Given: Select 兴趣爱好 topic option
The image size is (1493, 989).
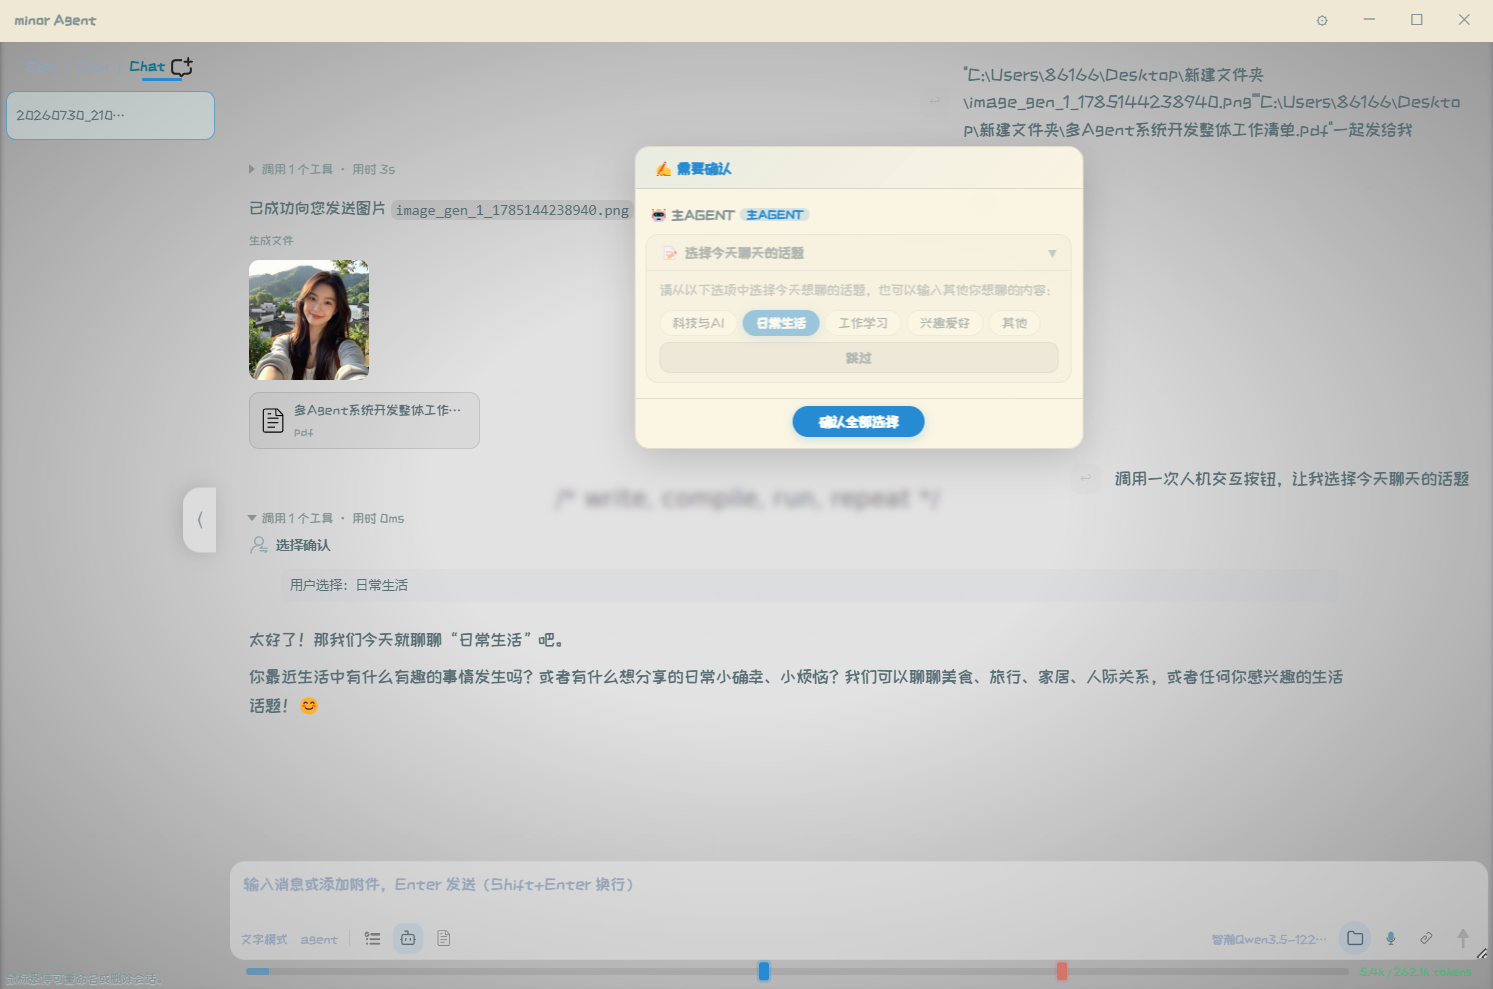Looking at the screenshot, I should (945, 323).
